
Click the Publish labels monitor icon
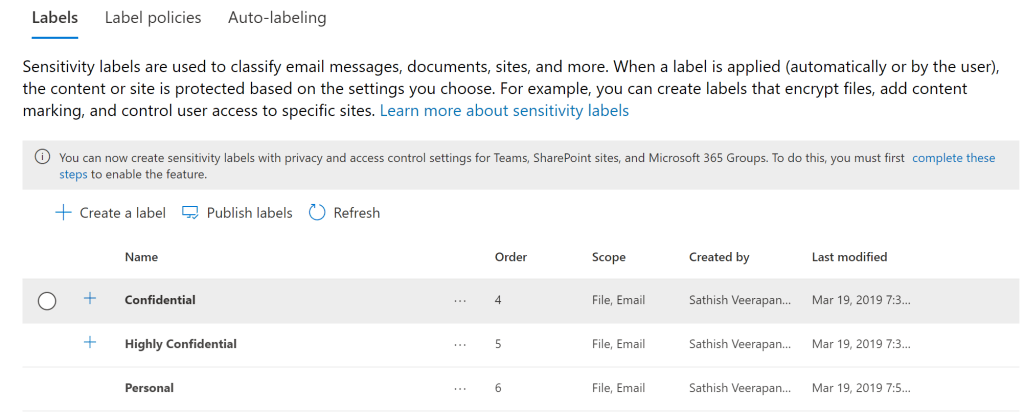pyautogui.click(x=190, y=213)
